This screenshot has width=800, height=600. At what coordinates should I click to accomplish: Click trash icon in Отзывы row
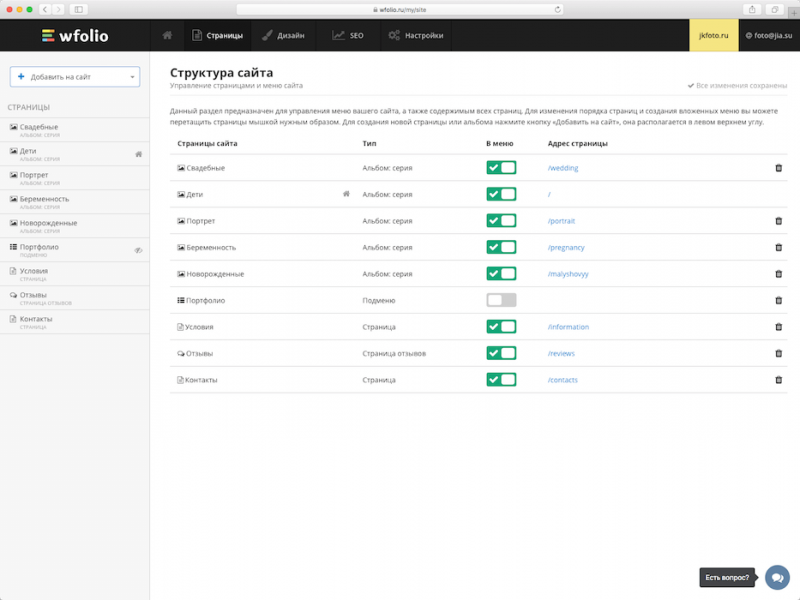point(778,353)
